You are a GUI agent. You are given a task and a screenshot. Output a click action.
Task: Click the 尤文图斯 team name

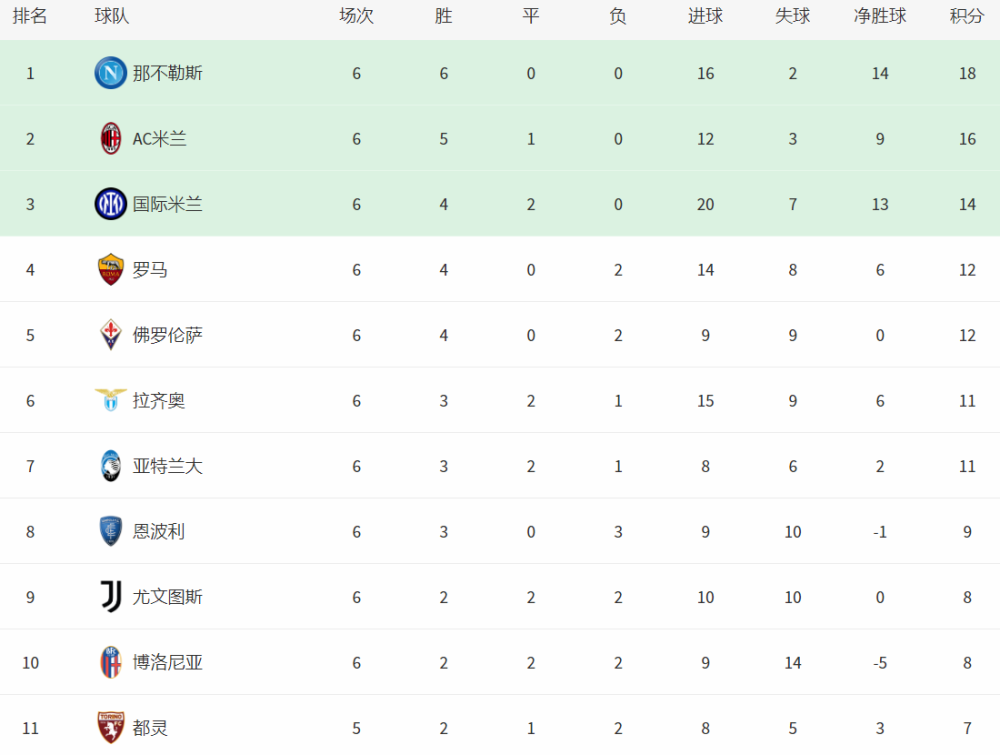(167, 597)
